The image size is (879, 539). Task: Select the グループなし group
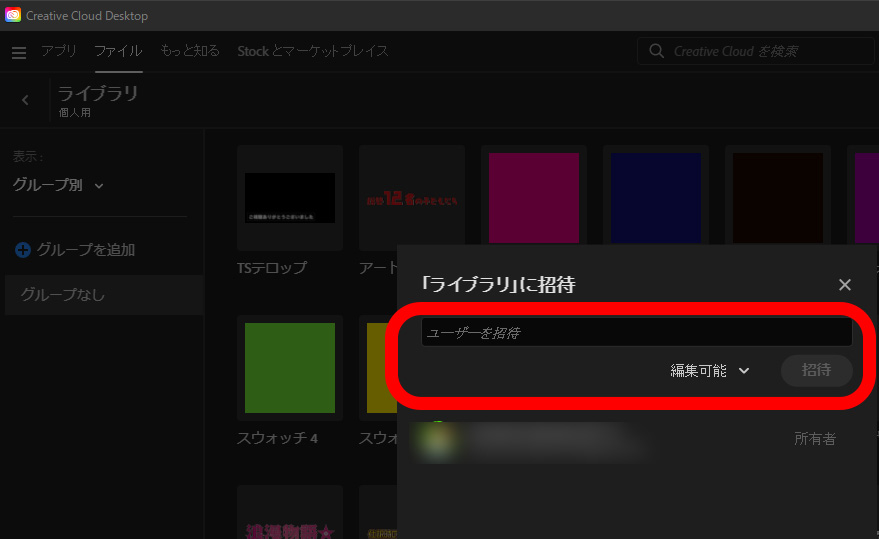[x=104, y=294]
